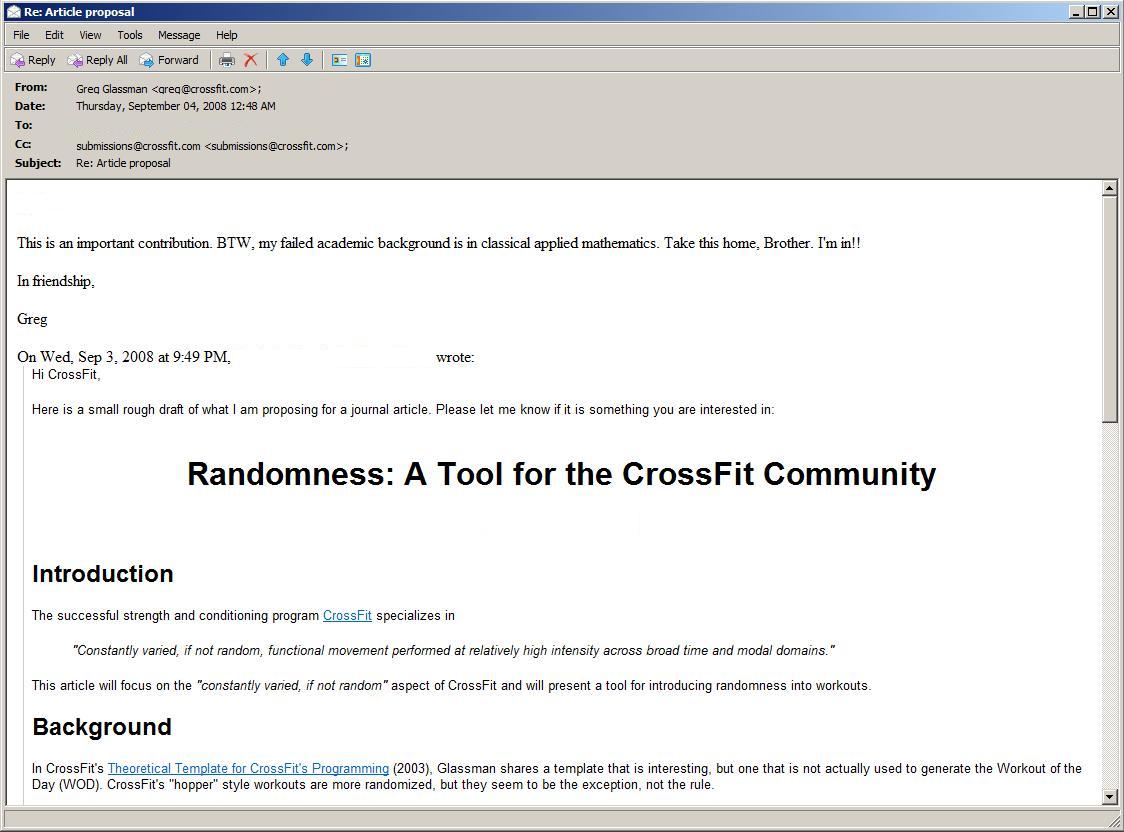Open the Calendar icon in the toolbar
The height and width of the screenshot is (832, 1124).
pos(363,60)
